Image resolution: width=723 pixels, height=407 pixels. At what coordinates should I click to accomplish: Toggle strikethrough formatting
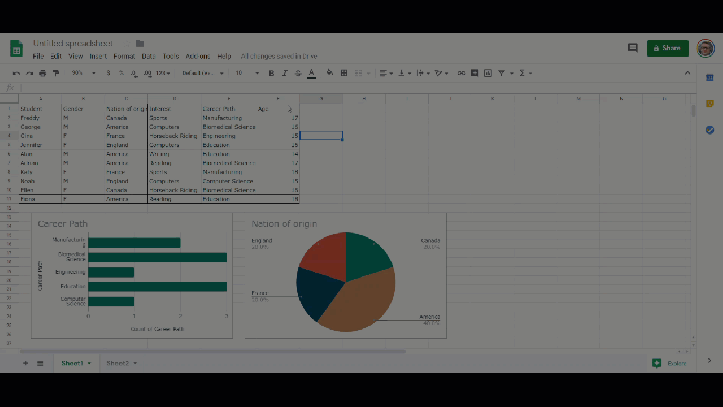click(x=298, y=73)
